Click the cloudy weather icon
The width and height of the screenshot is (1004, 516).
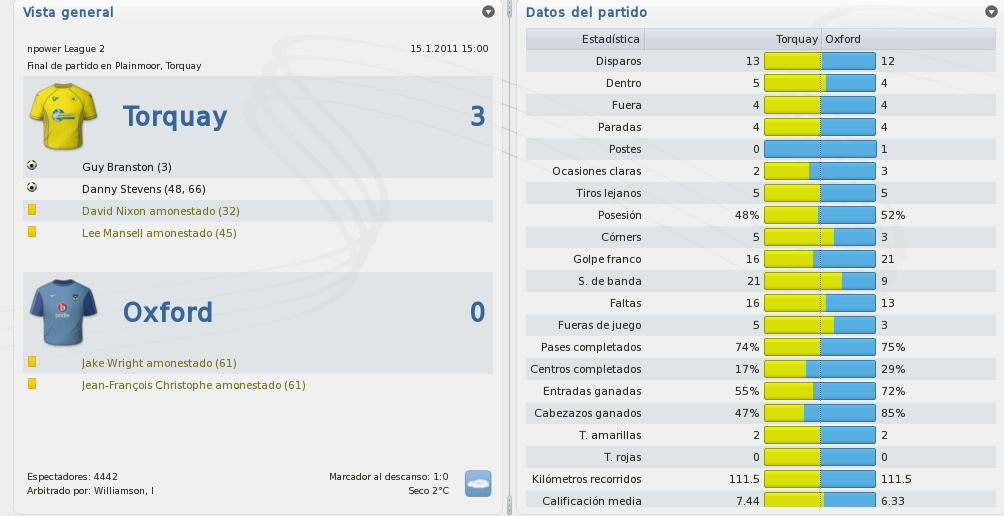pyautogui.click(x=478, y=483)
